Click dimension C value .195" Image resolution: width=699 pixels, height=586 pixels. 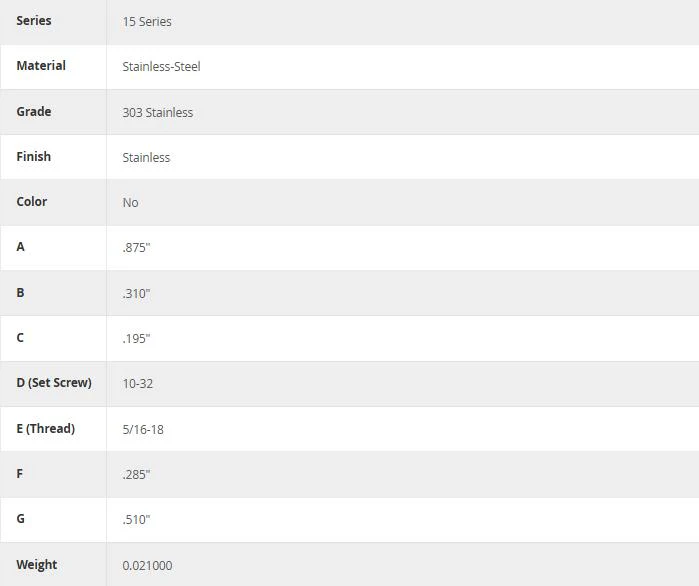136,339
